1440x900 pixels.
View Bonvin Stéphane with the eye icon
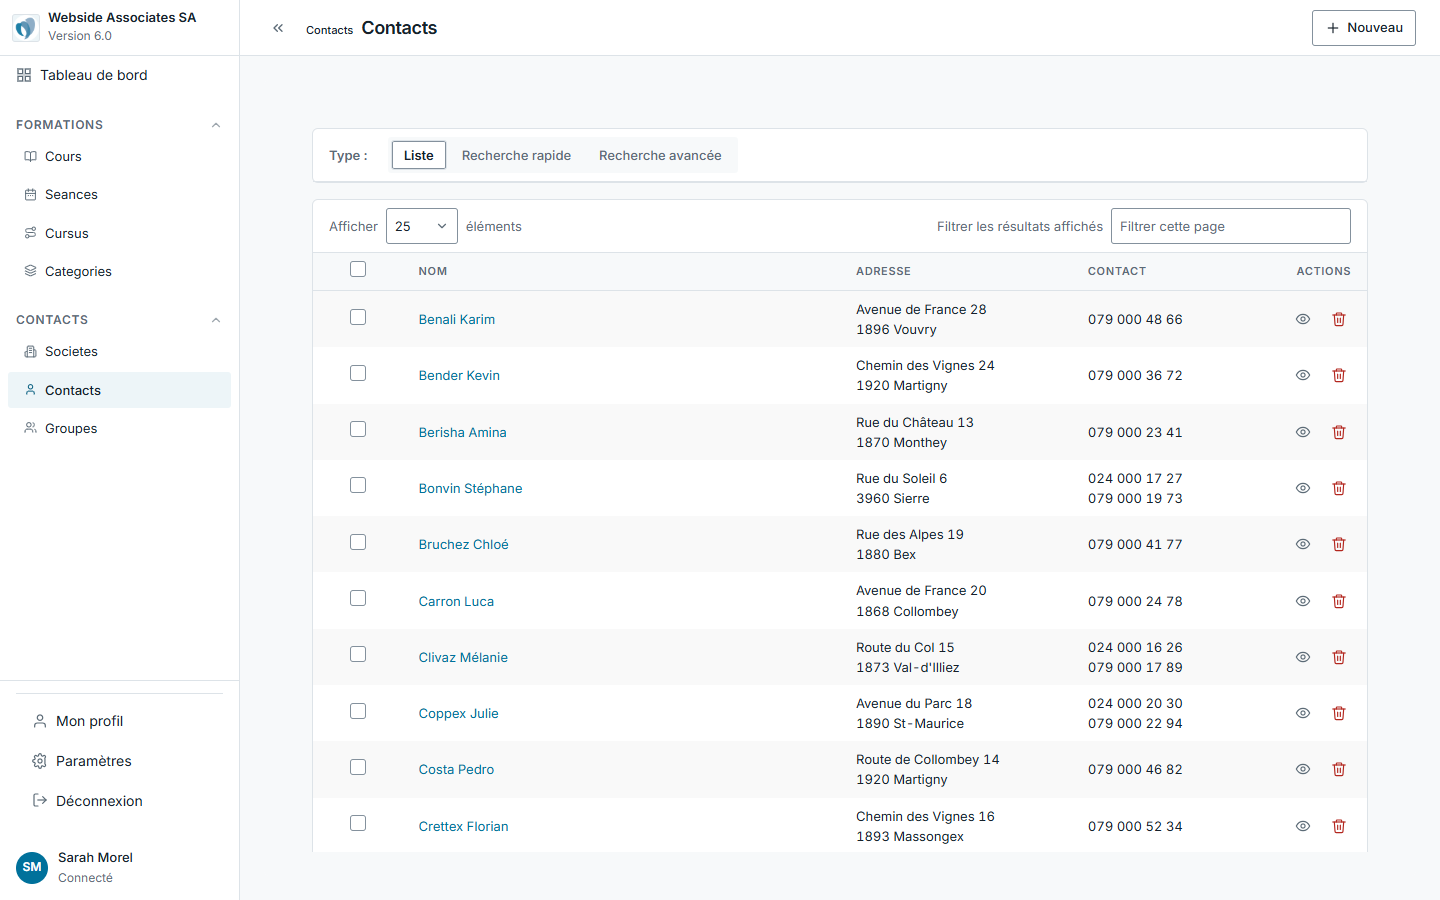(1303, 488)
